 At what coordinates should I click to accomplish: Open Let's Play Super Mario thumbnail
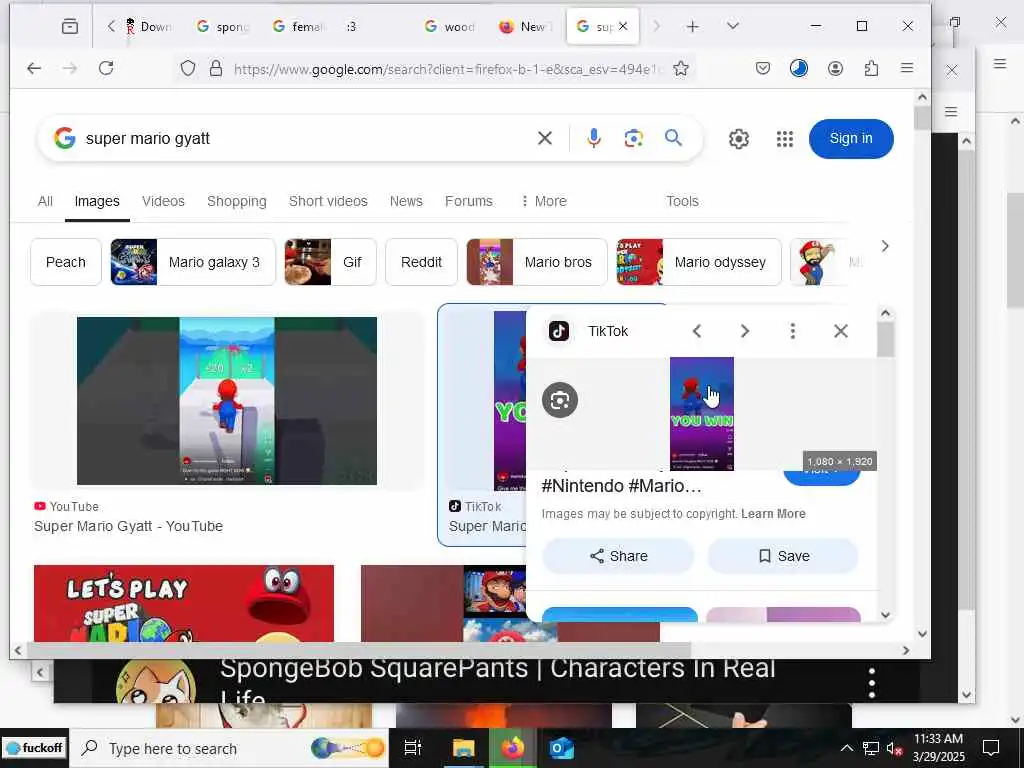[x=184, y=603]
